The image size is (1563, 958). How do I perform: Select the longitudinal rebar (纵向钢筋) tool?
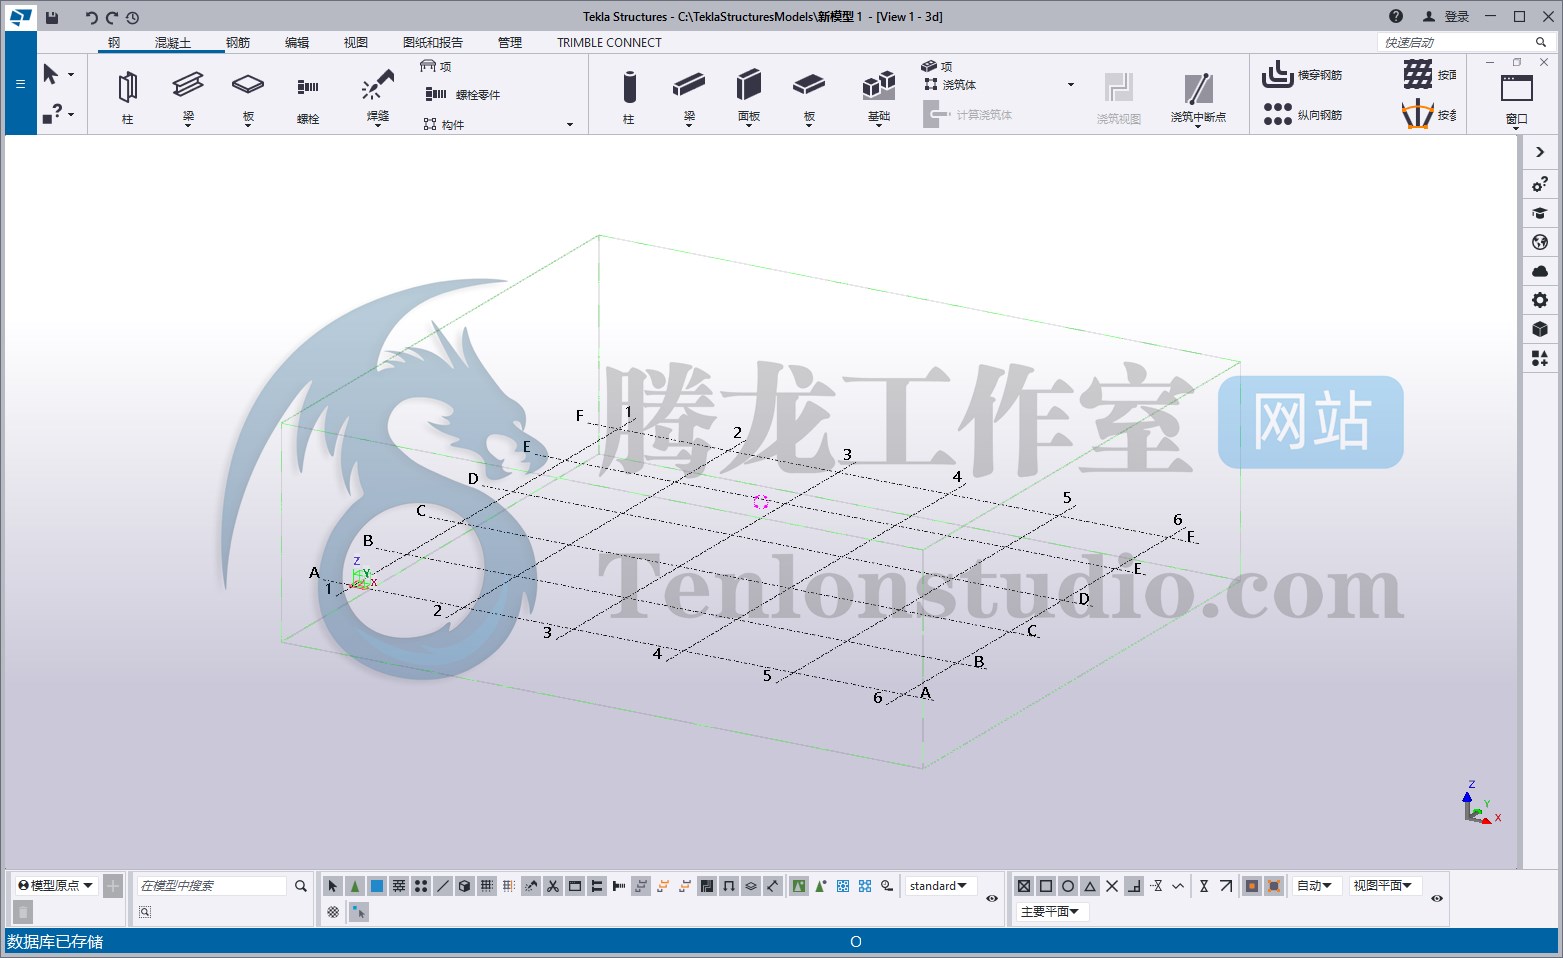pos(1302,115)
